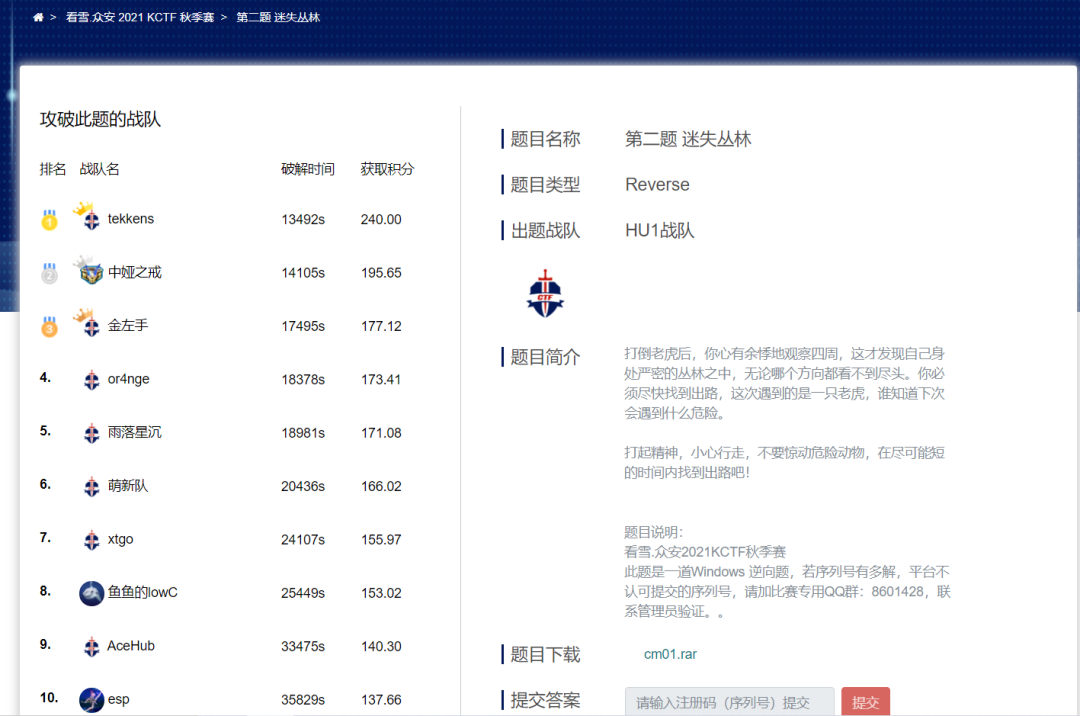Select the 雨落星沉 team name
Image resolution: width=1080 pixels, height=716 pixels.
[135, 432]
